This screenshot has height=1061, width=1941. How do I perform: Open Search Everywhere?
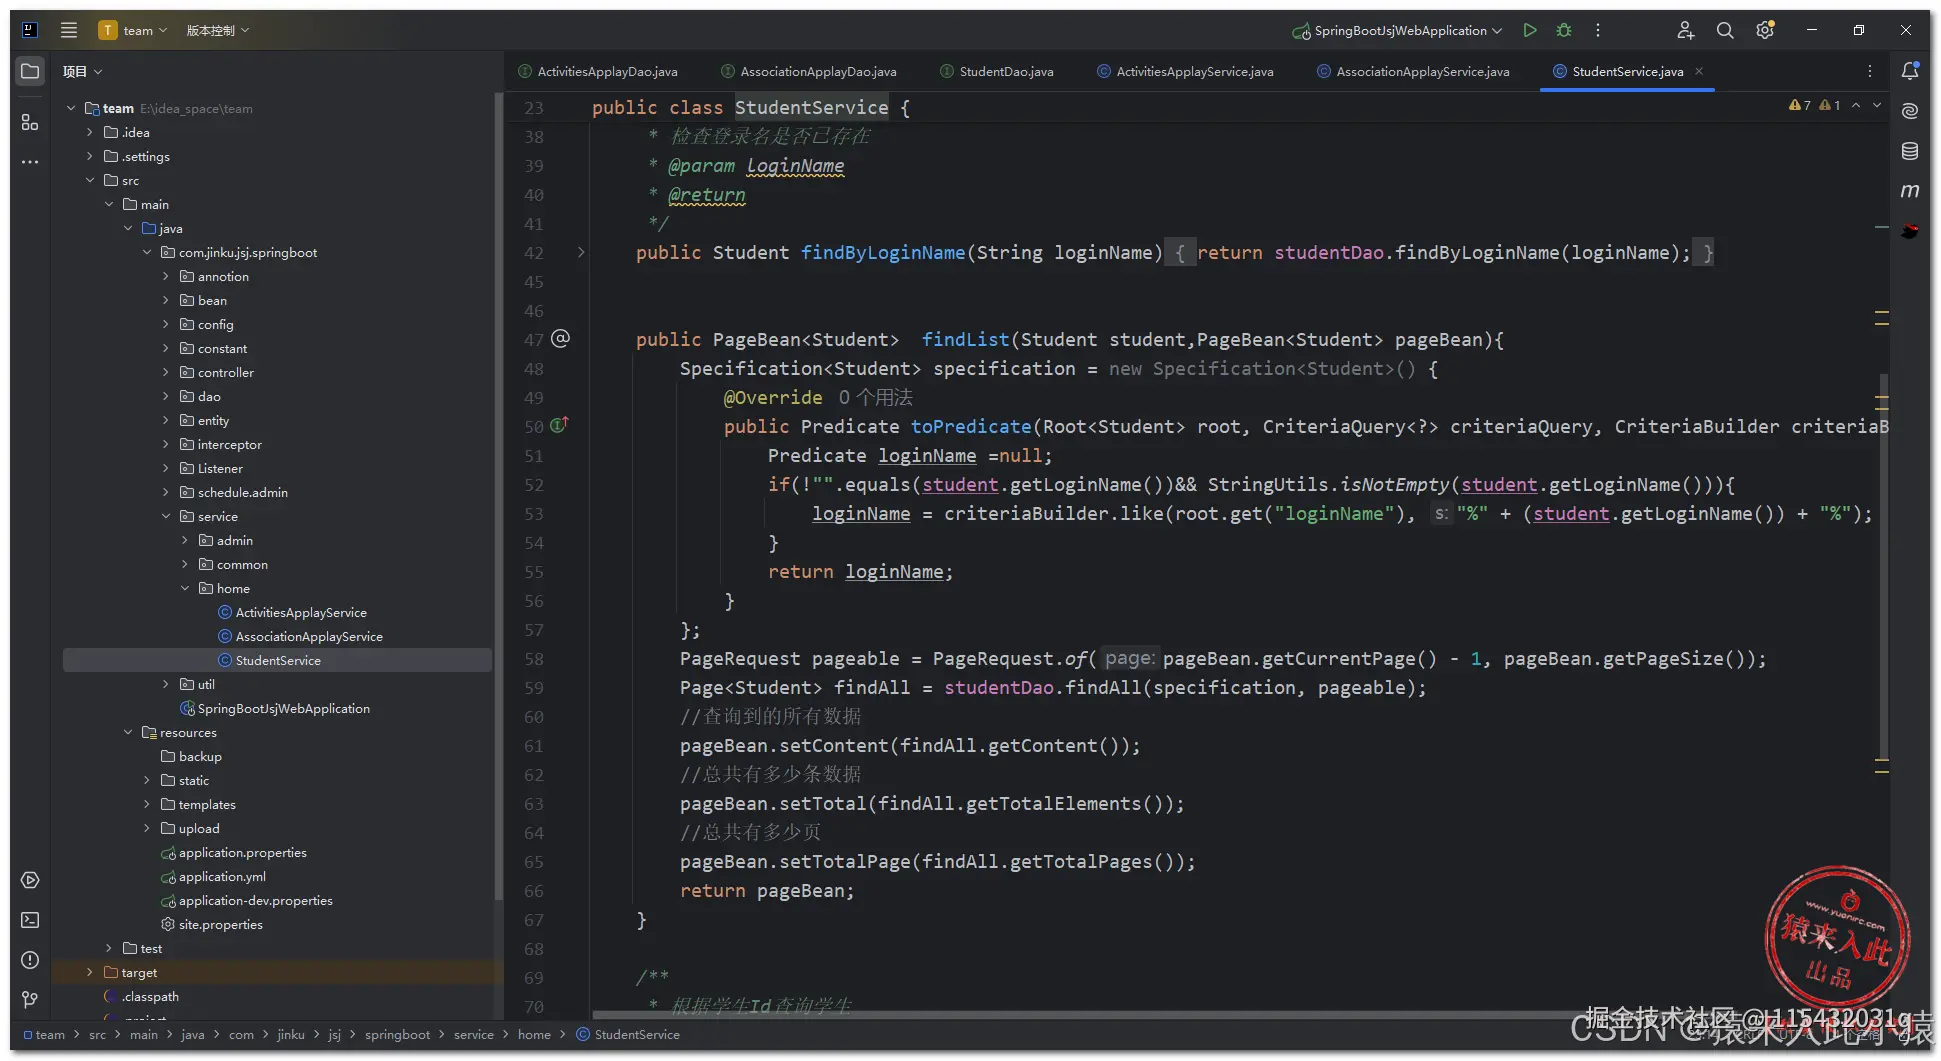(x=1725, y=30)
